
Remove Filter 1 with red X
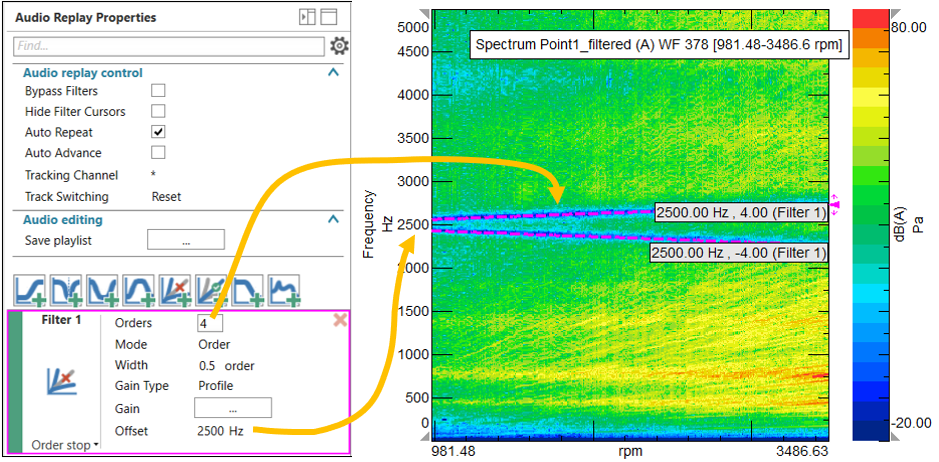coord(340,320)
